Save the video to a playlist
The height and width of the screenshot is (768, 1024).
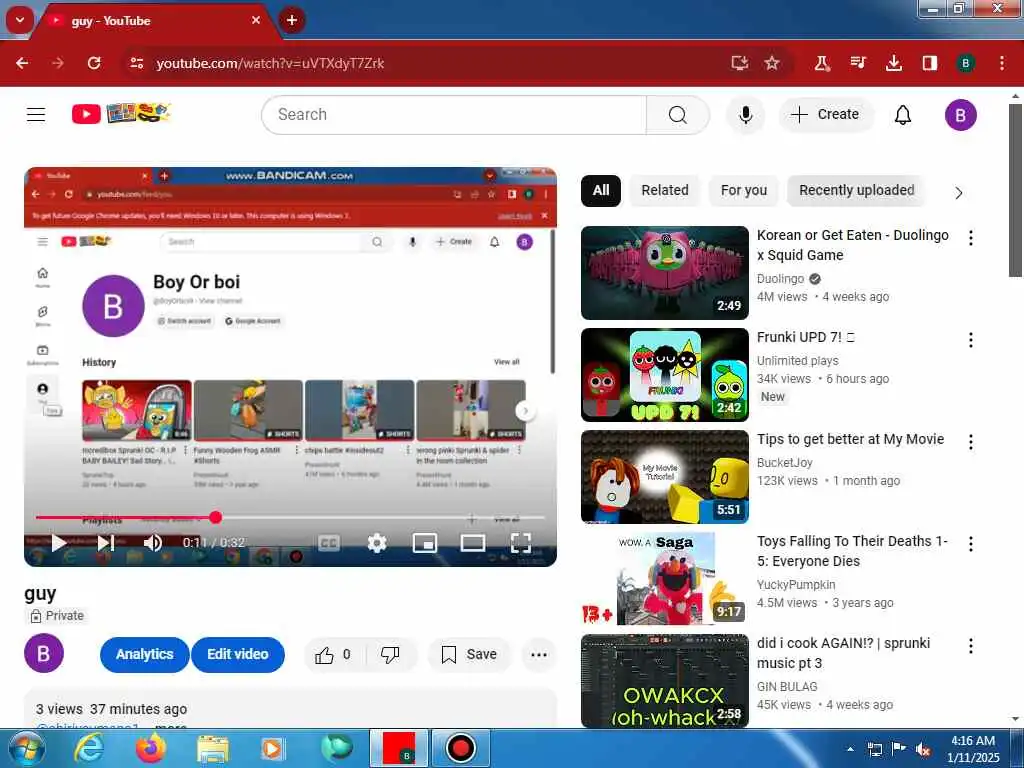469,654
